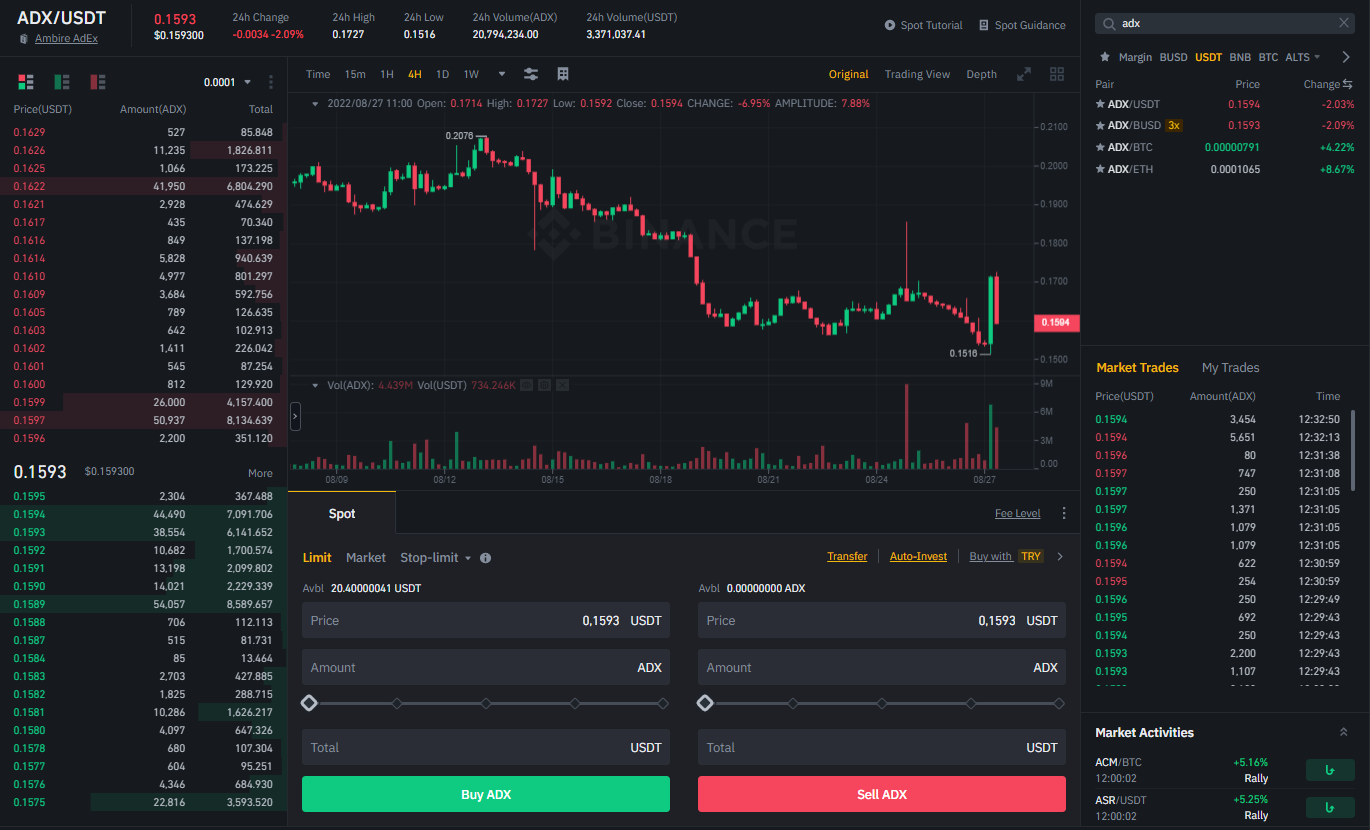
Task: Expand the chart drawing tools side panel
Action: pyautogui.click(x=295, y=416)
